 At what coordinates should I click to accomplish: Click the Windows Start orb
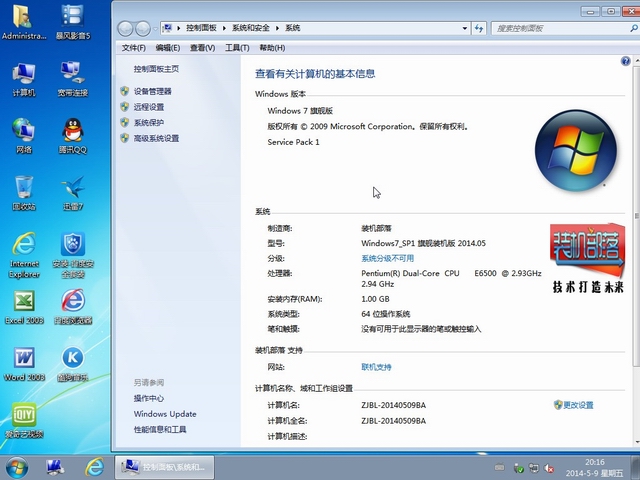17,468
